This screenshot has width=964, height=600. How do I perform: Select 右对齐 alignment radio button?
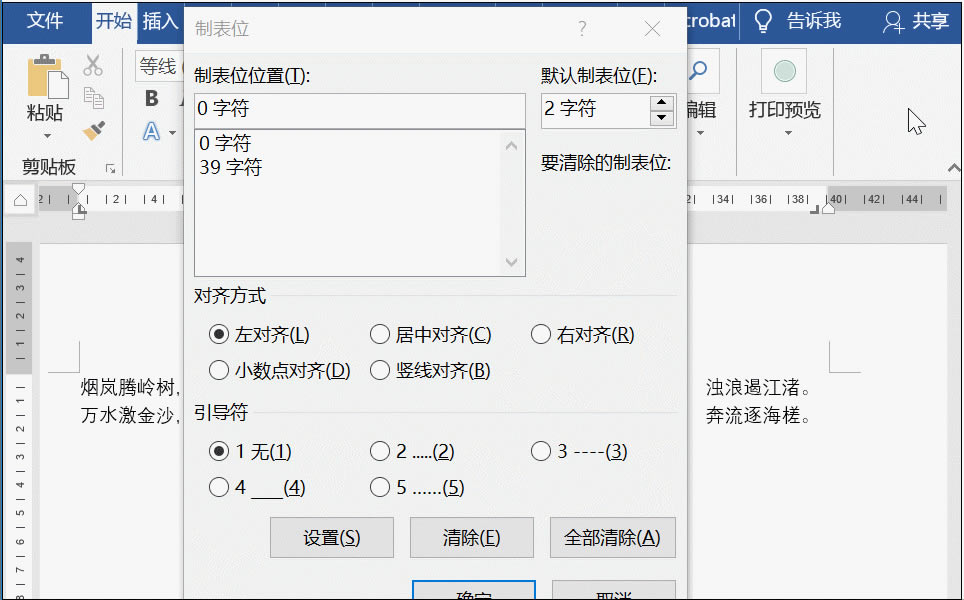click(x=541, y=334)
